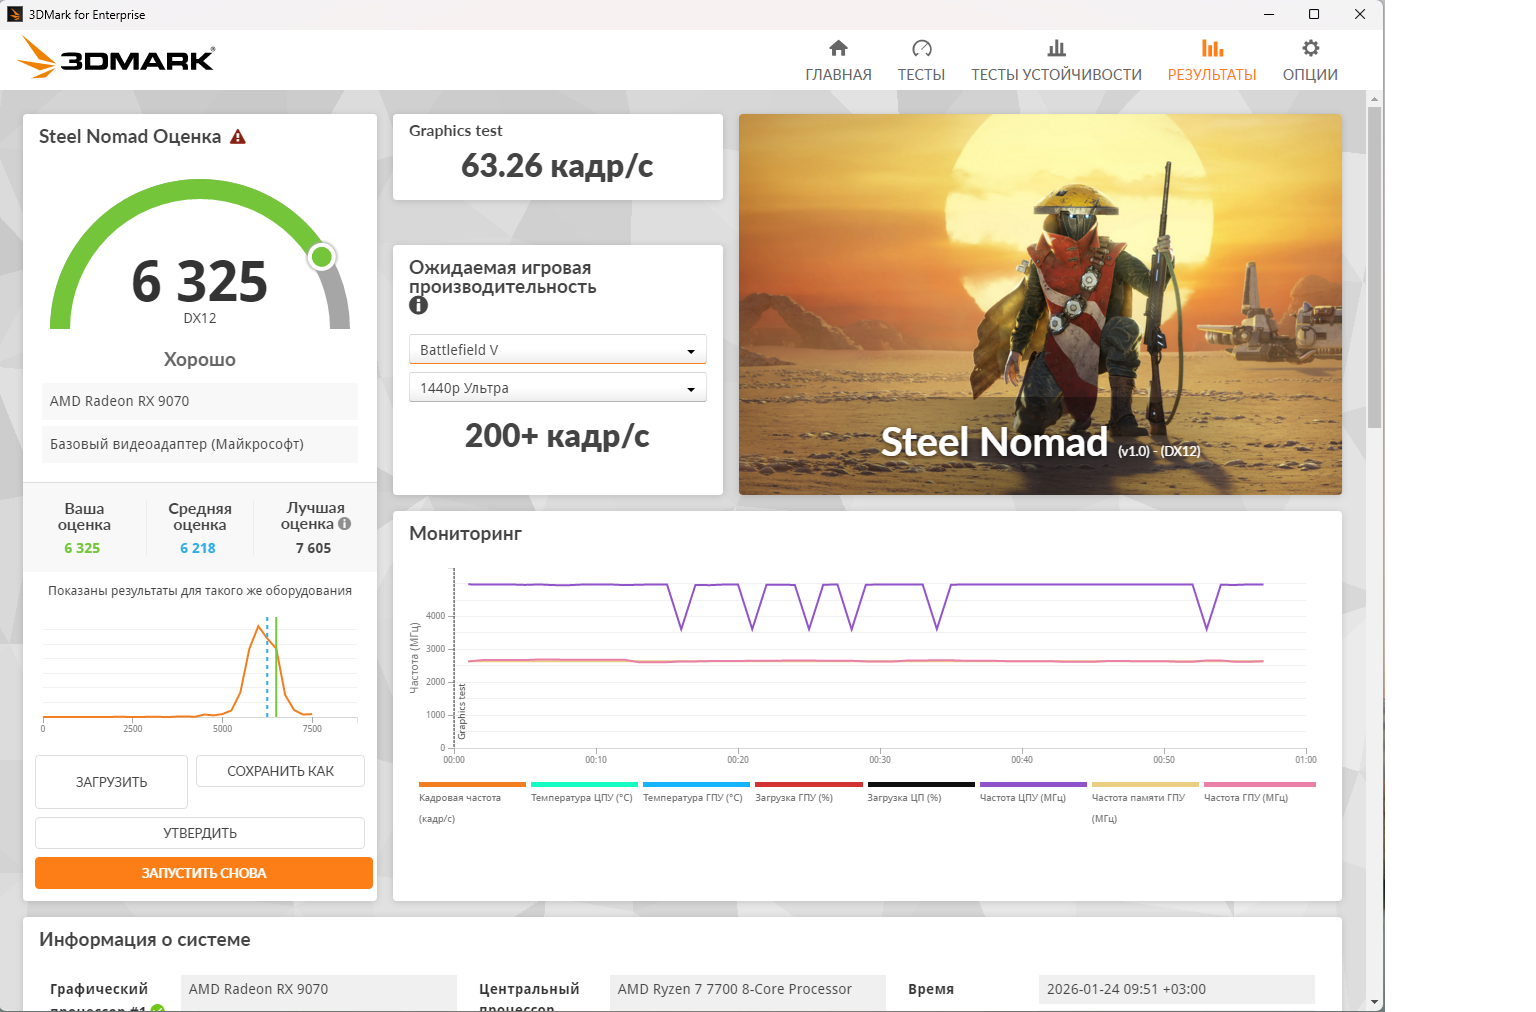Click the Хорошо rating label
1536x1012 pixels.
coord(200,359)
